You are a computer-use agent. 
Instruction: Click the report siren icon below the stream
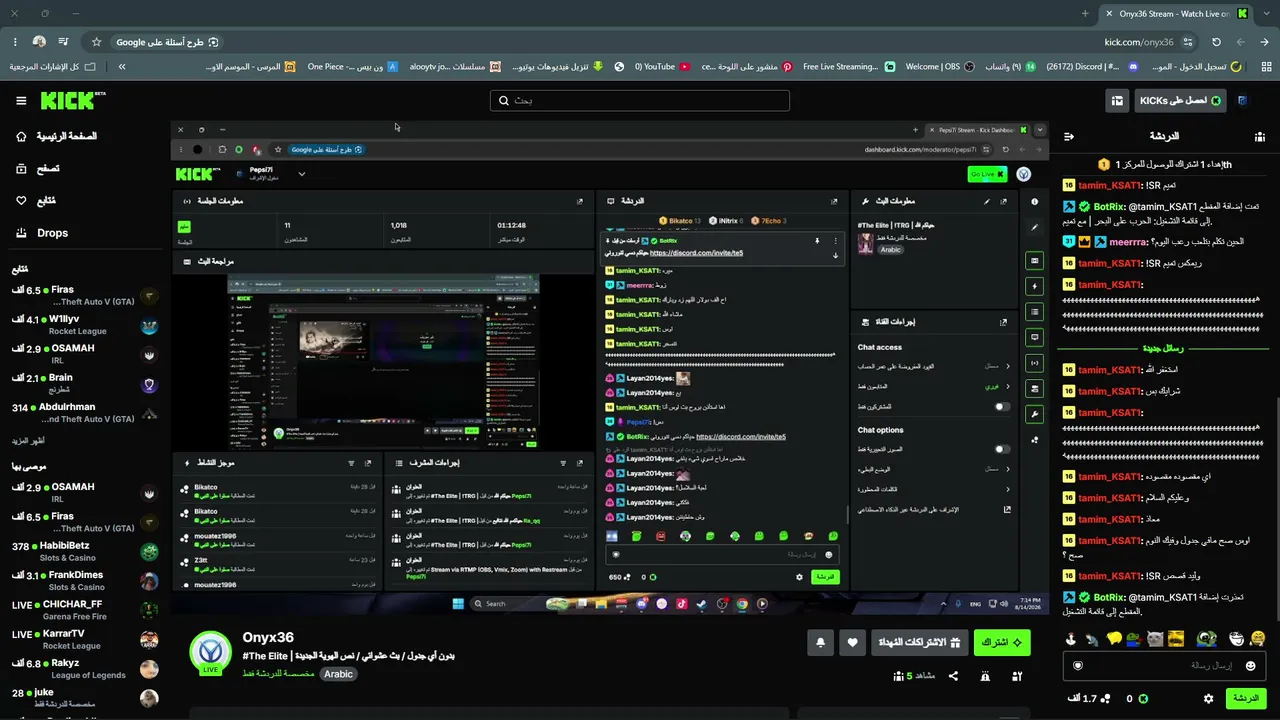(x=985, y=676)
